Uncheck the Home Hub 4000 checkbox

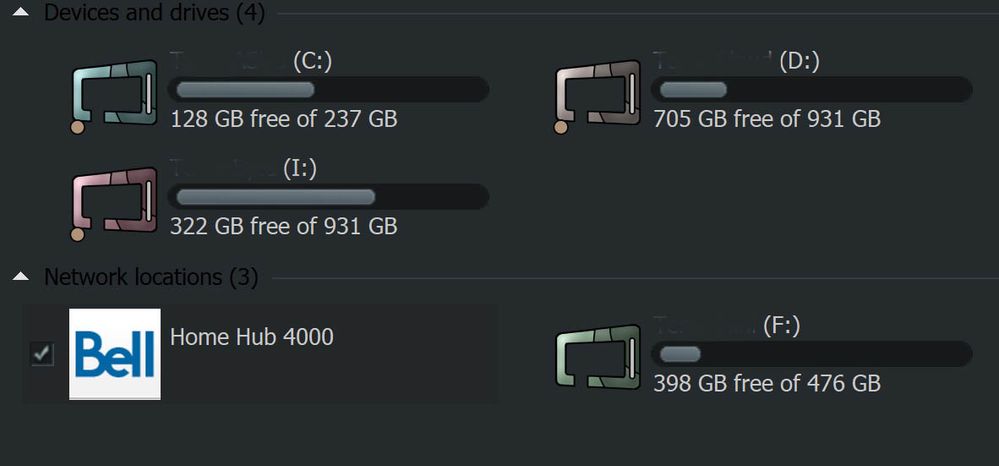[x=42, y=354]
